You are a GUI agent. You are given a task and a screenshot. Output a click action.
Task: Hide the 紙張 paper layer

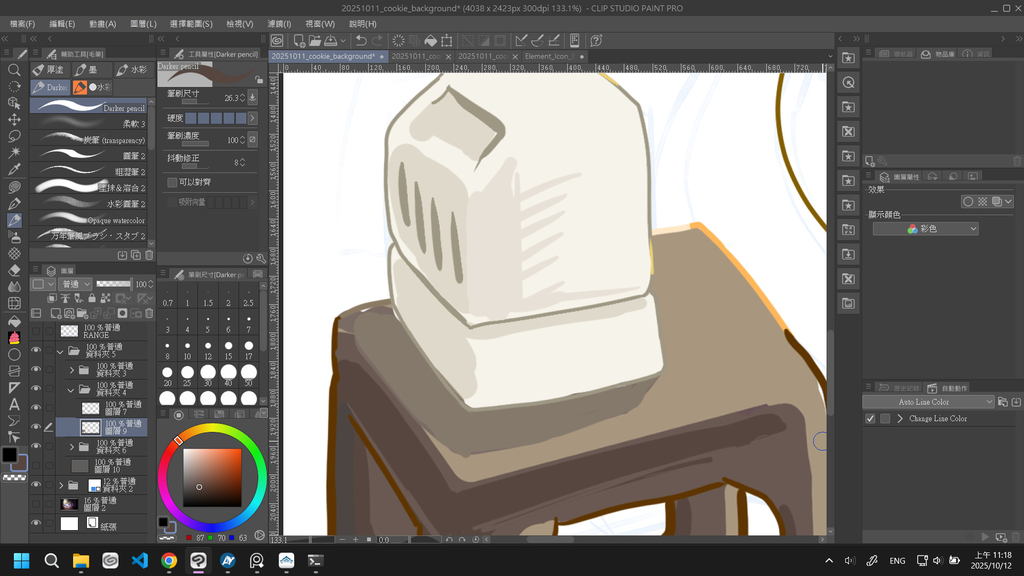[x=36, y=523]
